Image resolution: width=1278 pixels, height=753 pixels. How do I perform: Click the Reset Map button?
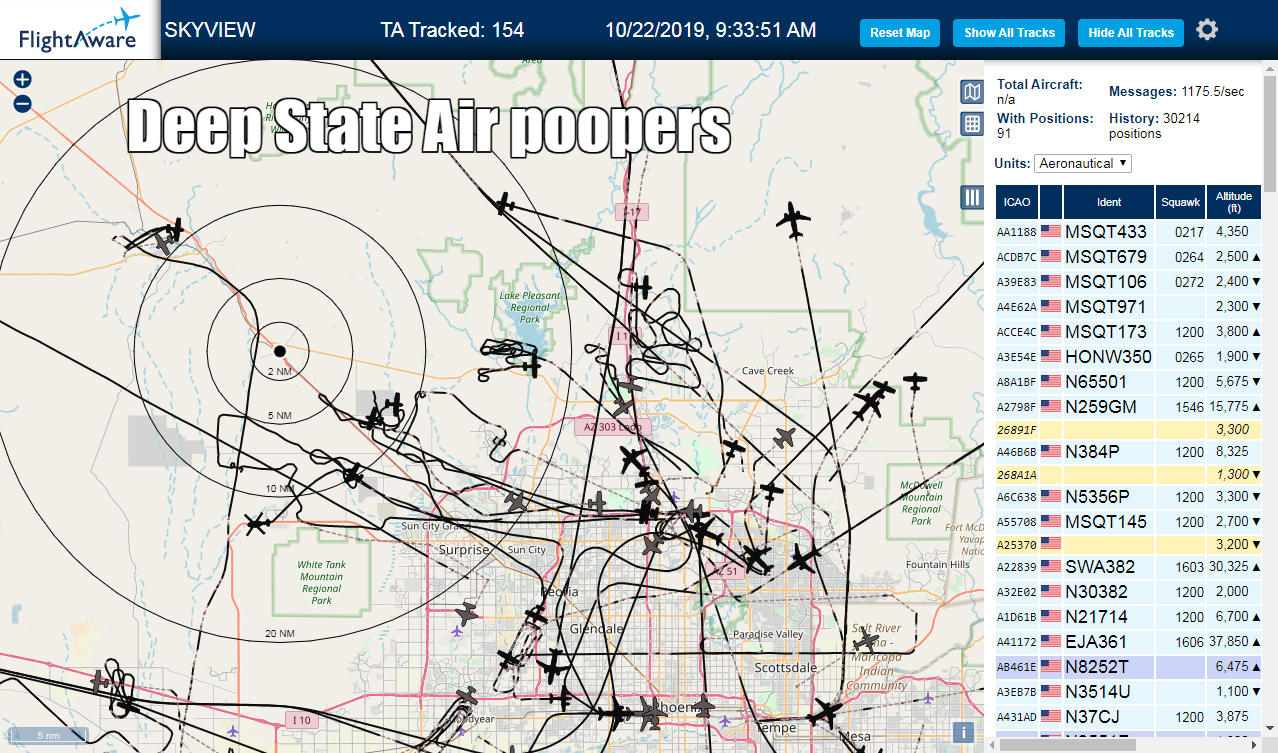pyautogui.click(x=900, y=33)
